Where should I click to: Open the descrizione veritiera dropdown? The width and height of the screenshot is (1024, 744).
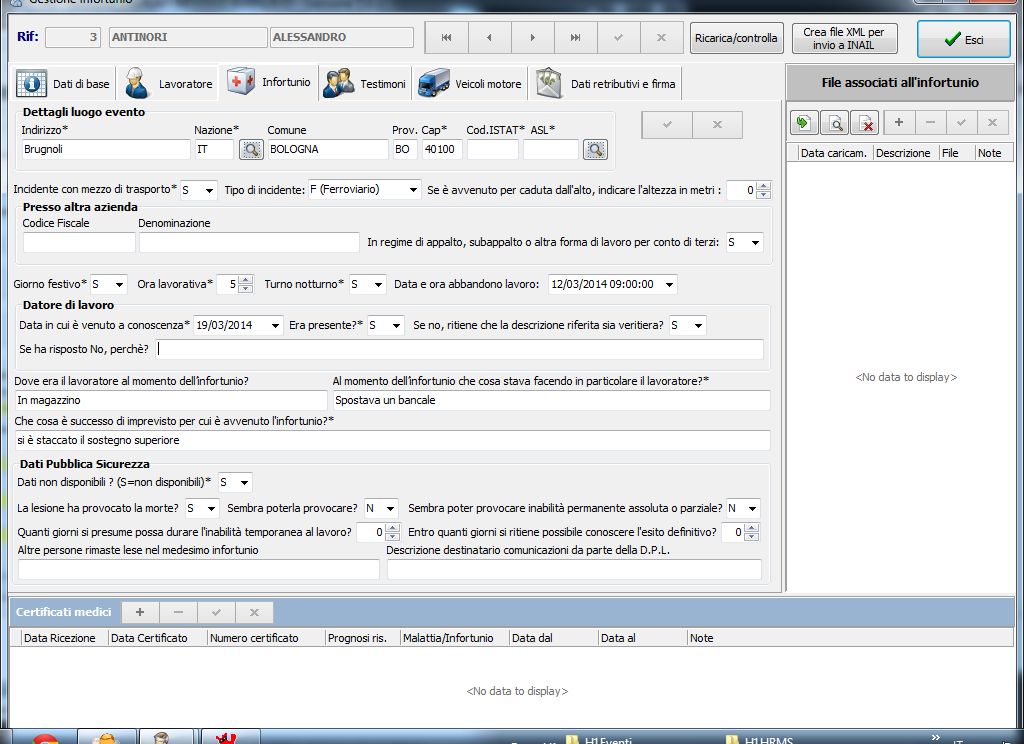pos(698,325)
